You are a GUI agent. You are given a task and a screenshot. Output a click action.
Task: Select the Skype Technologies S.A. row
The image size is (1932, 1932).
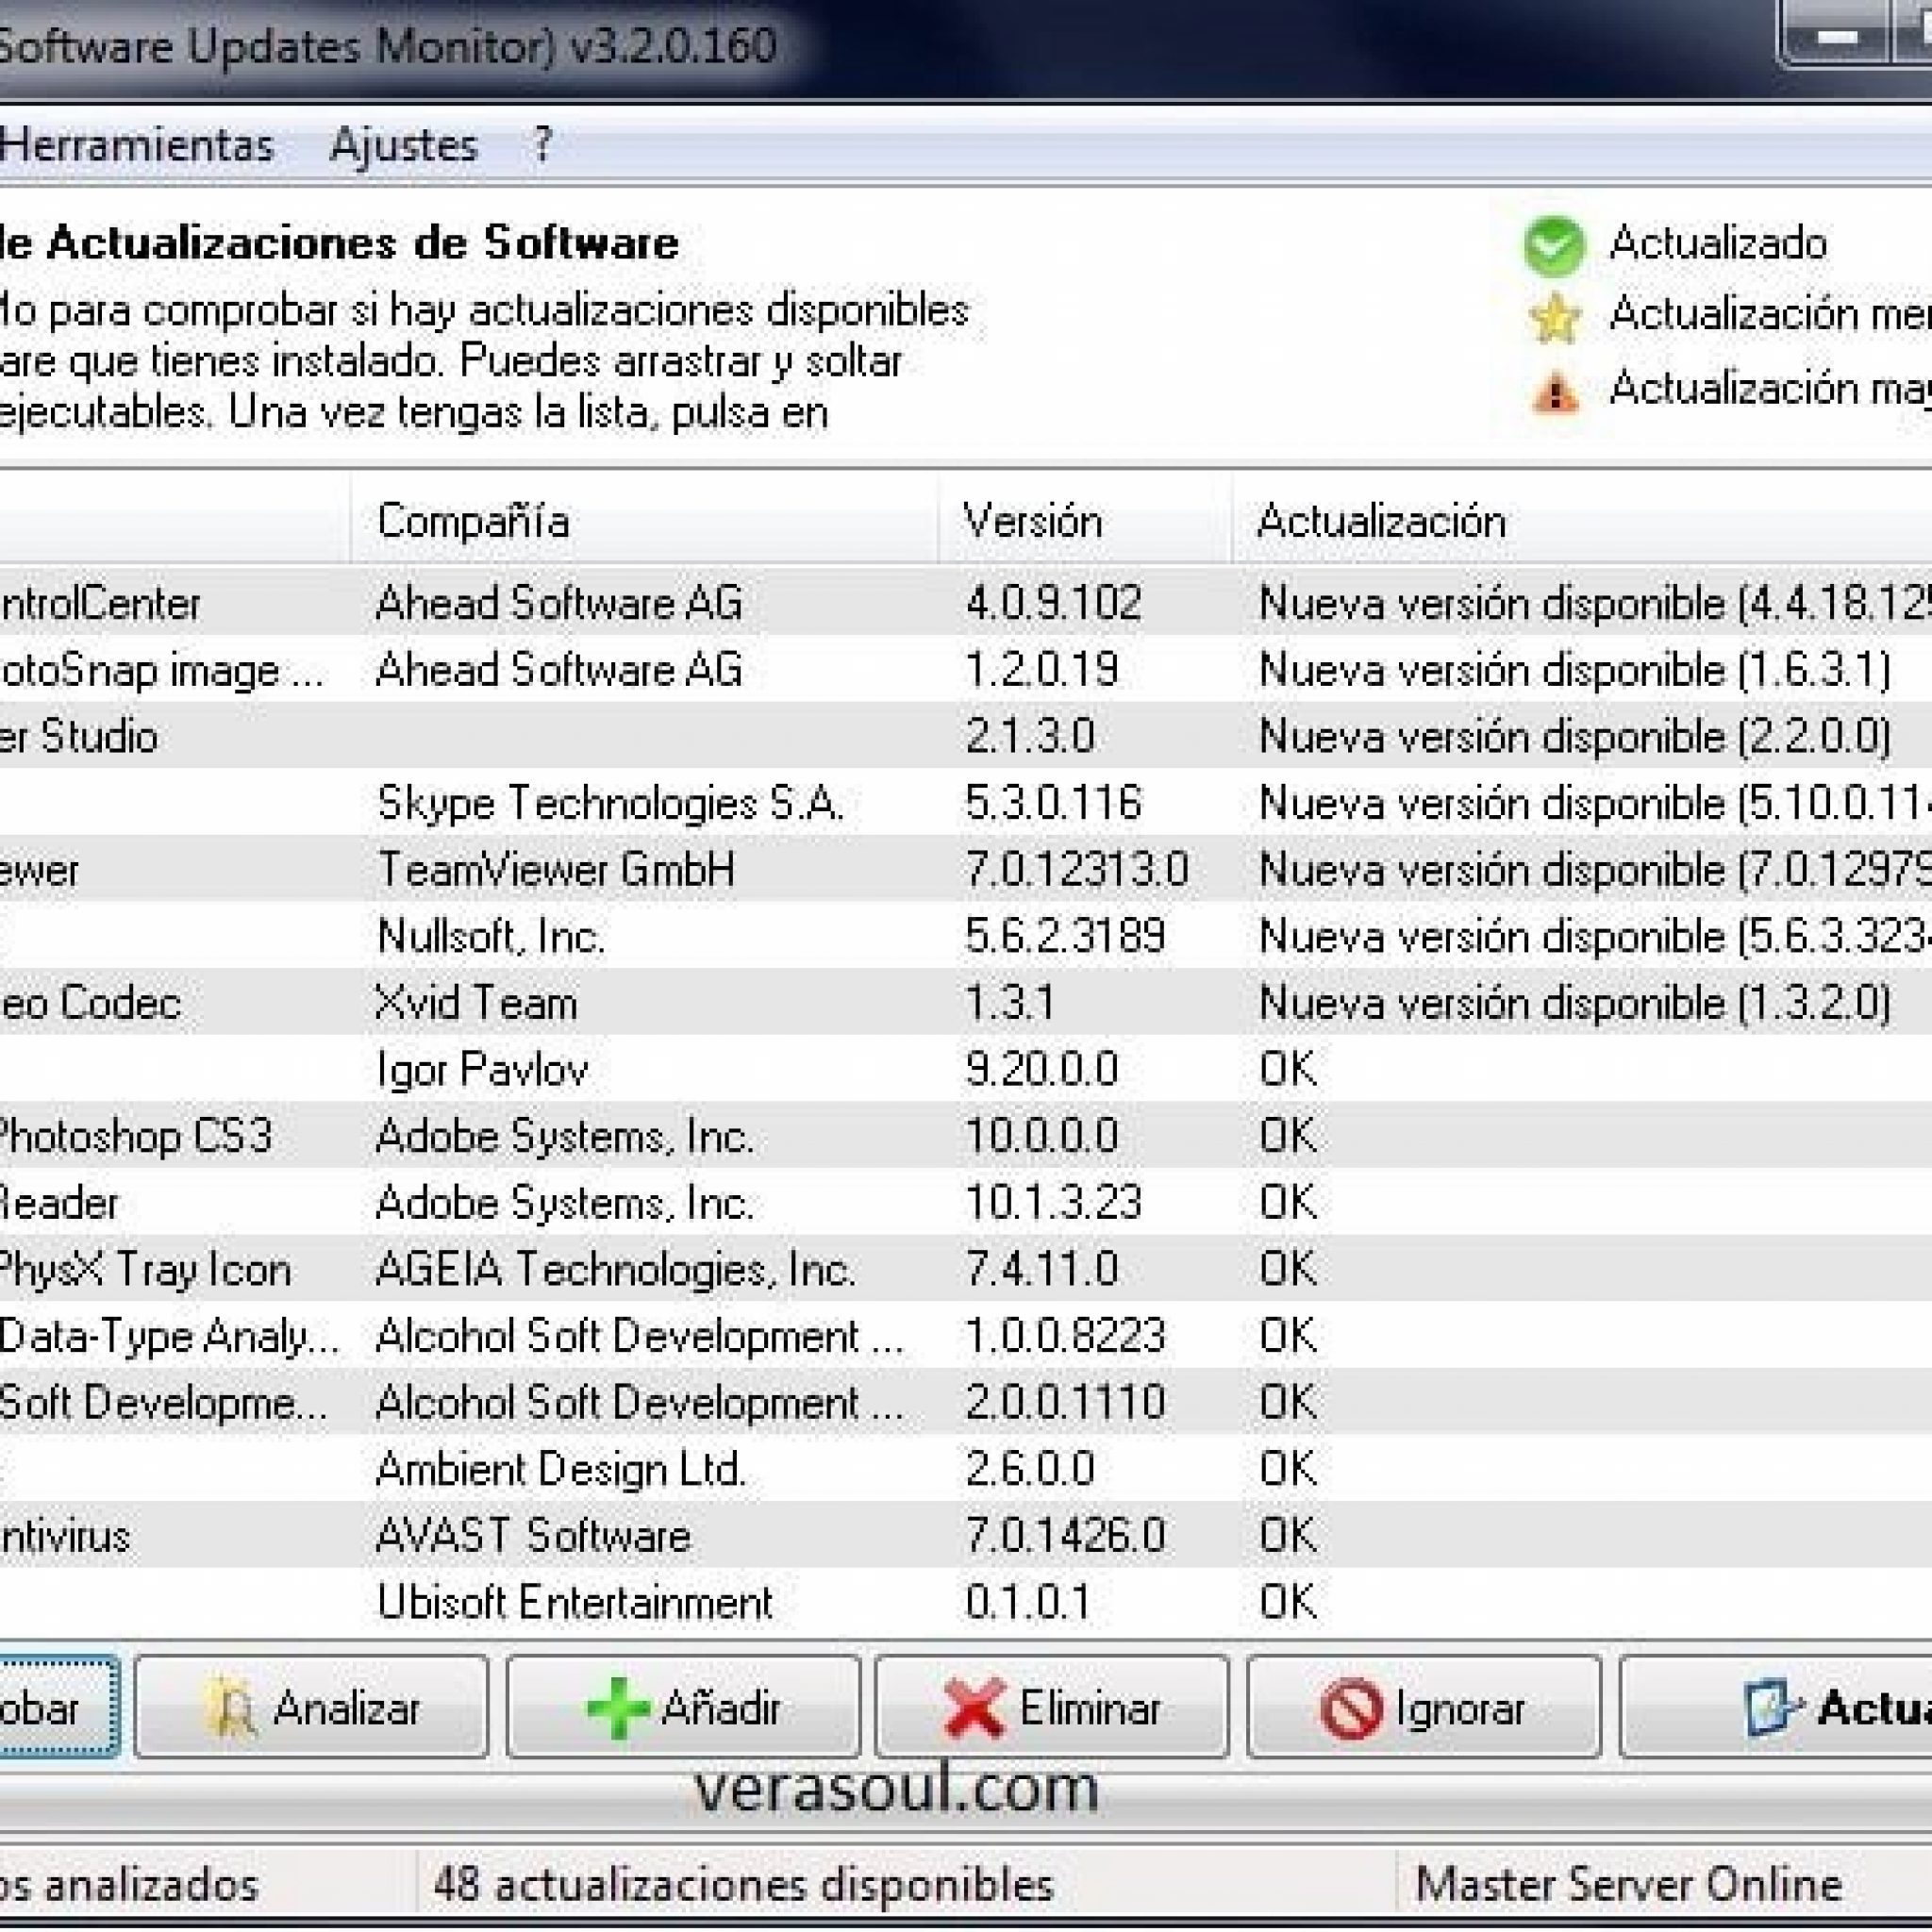coord(966,803)
